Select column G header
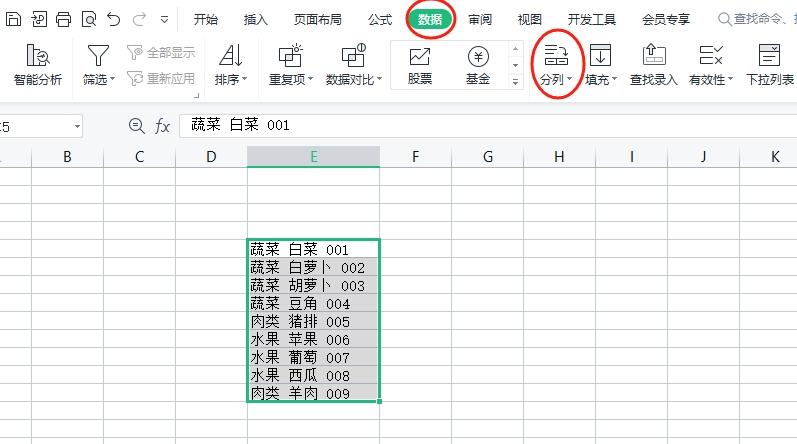 pos(487,157)
